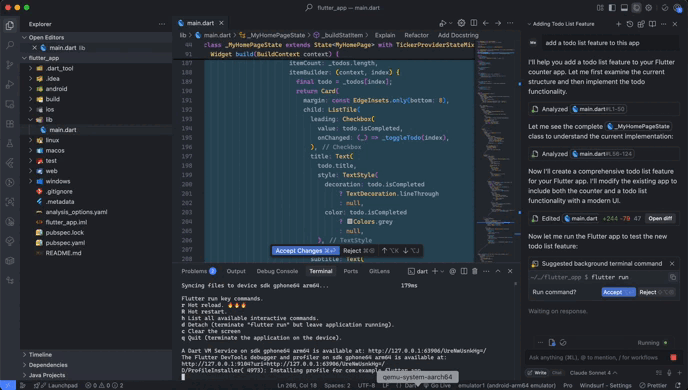Click Windsurf - Settings in status bar

[605, 386]
